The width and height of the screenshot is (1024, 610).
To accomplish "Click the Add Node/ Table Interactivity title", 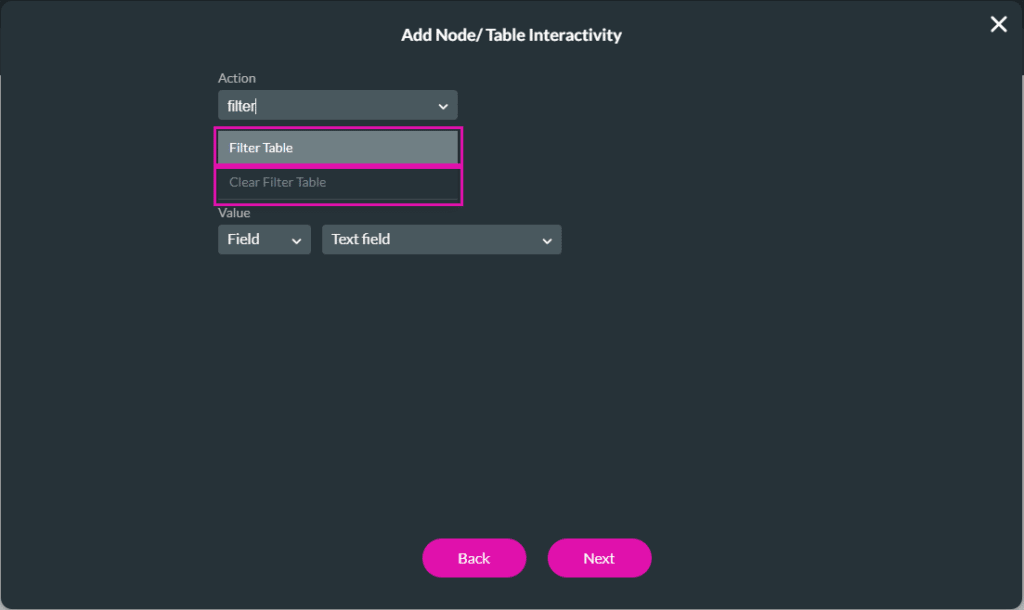I will (x=511, y=35).
